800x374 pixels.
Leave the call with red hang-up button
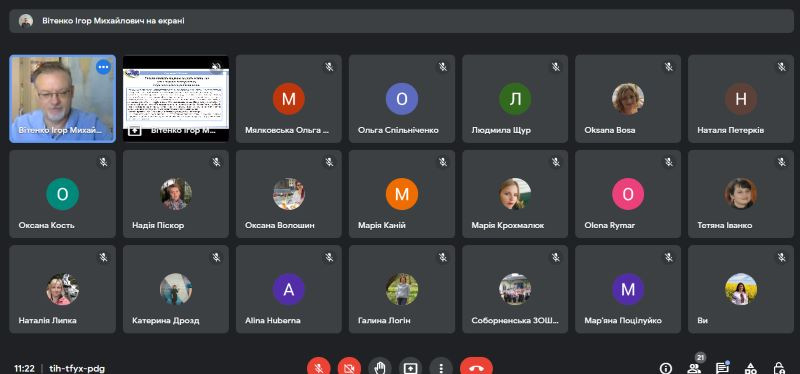[476, 367]
